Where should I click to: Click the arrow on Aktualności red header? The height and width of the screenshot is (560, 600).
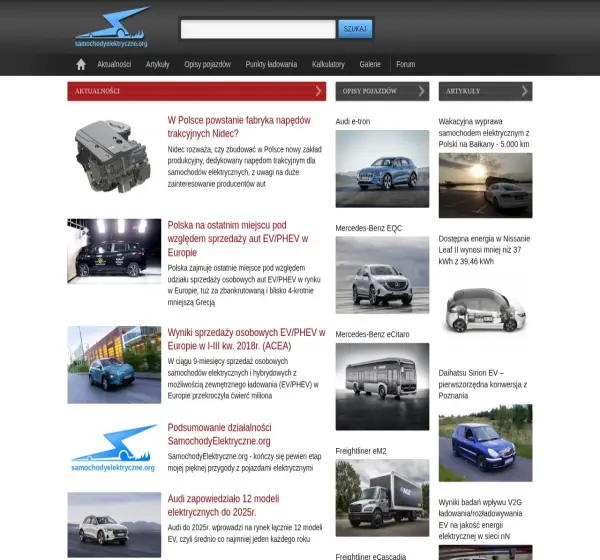(318, 91)
